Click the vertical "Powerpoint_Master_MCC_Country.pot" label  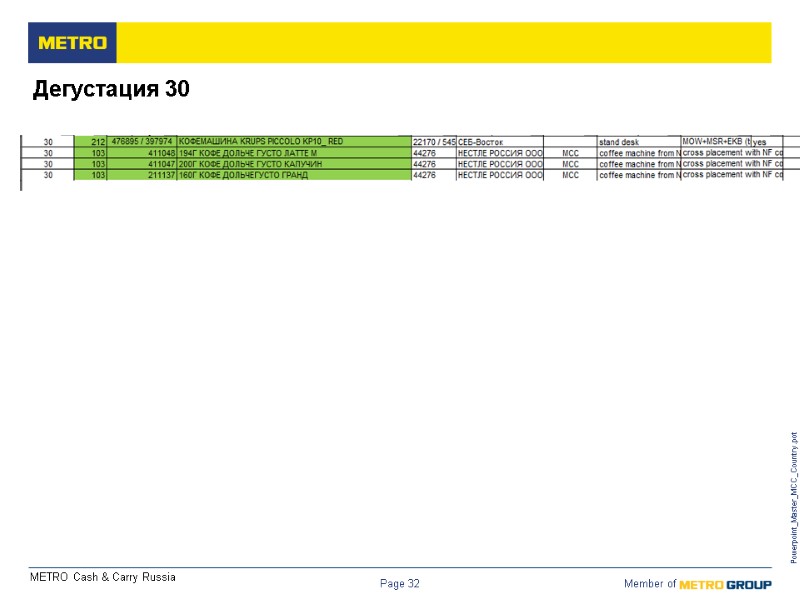794,498
